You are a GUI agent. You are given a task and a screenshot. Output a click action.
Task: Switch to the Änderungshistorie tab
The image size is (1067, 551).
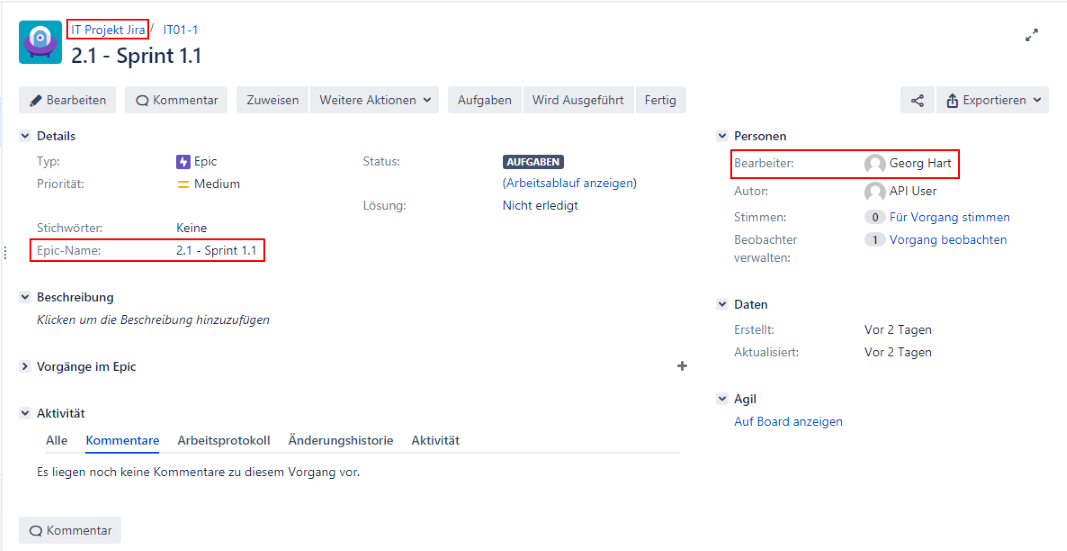pos(340,440)
